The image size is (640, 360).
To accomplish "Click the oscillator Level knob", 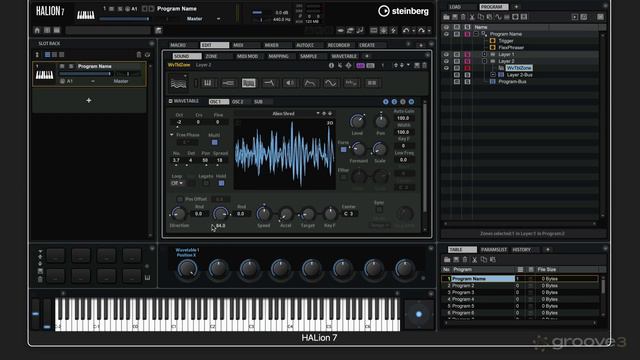I will click(357, 121).
